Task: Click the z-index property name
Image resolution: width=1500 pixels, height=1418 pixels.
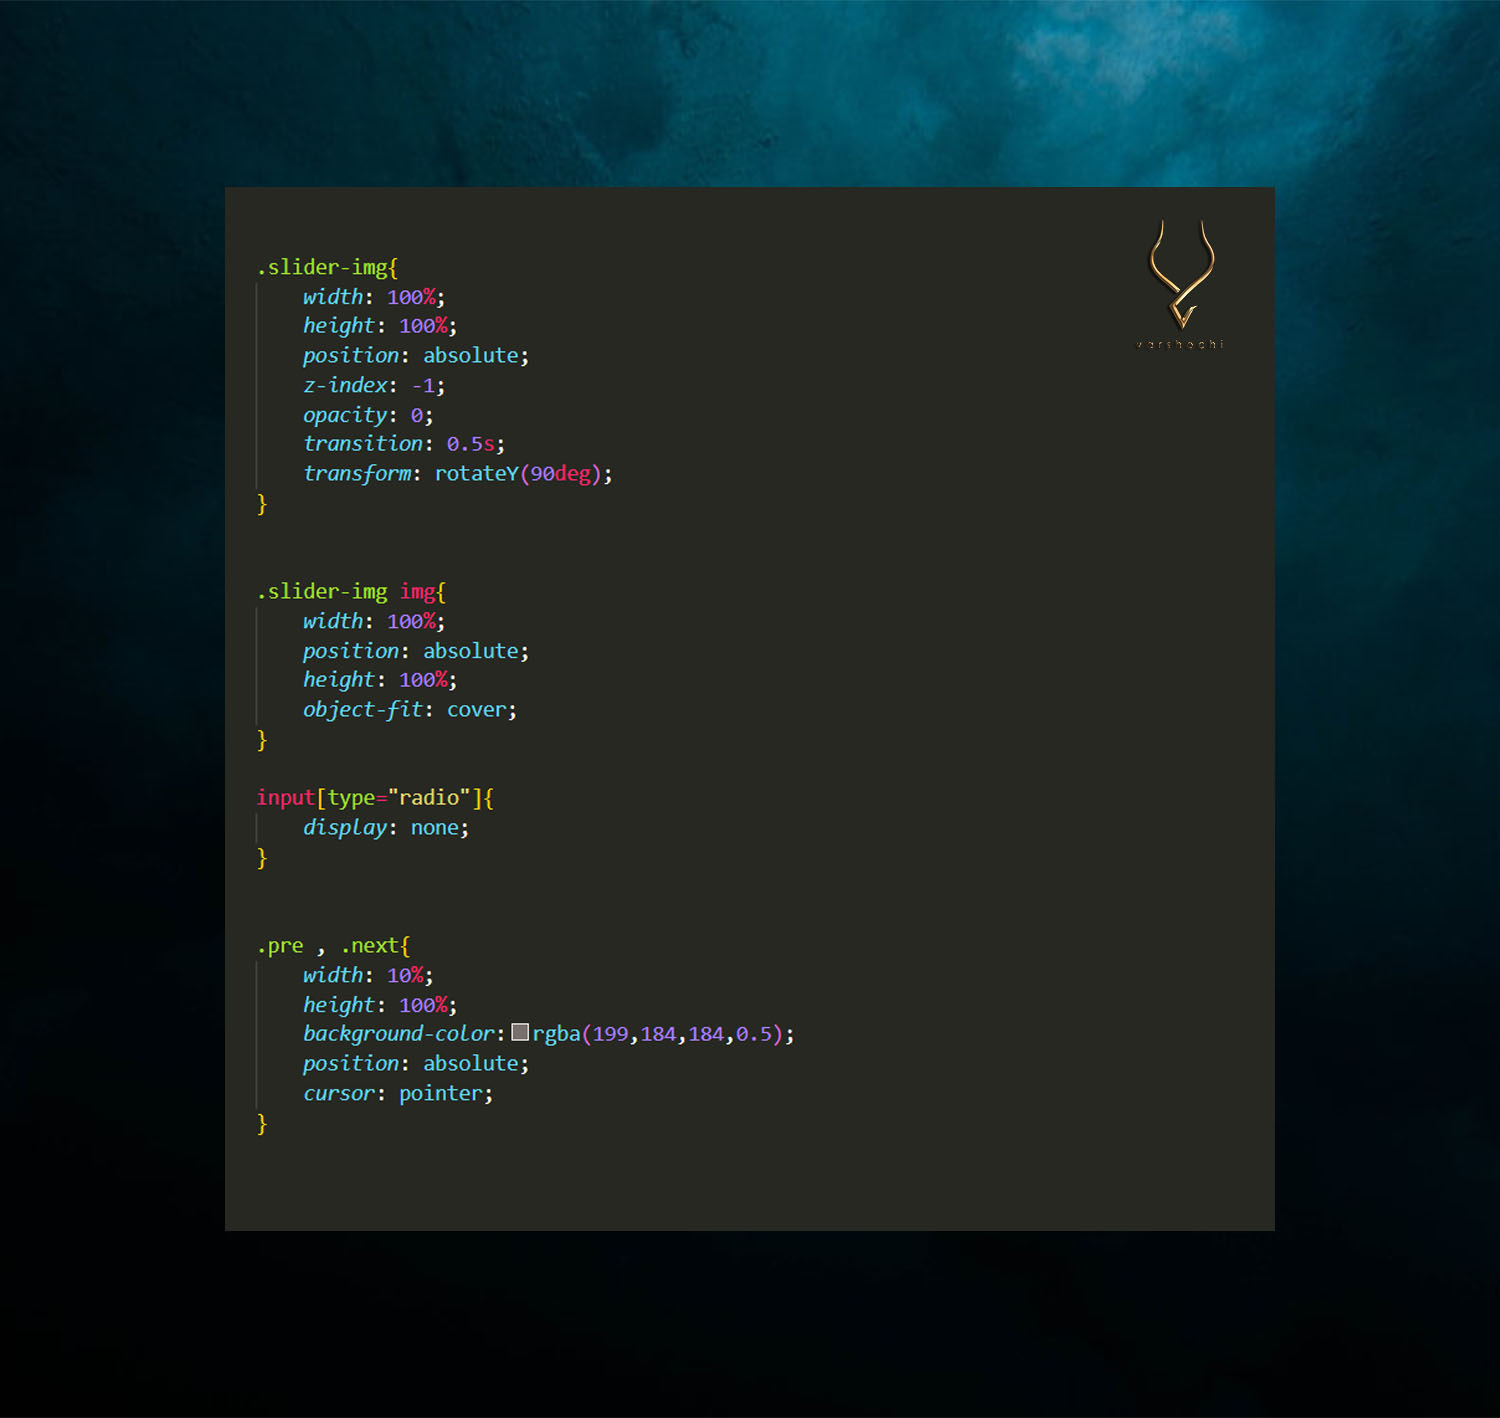Action: pyautogui.click(x=345, y=385)
